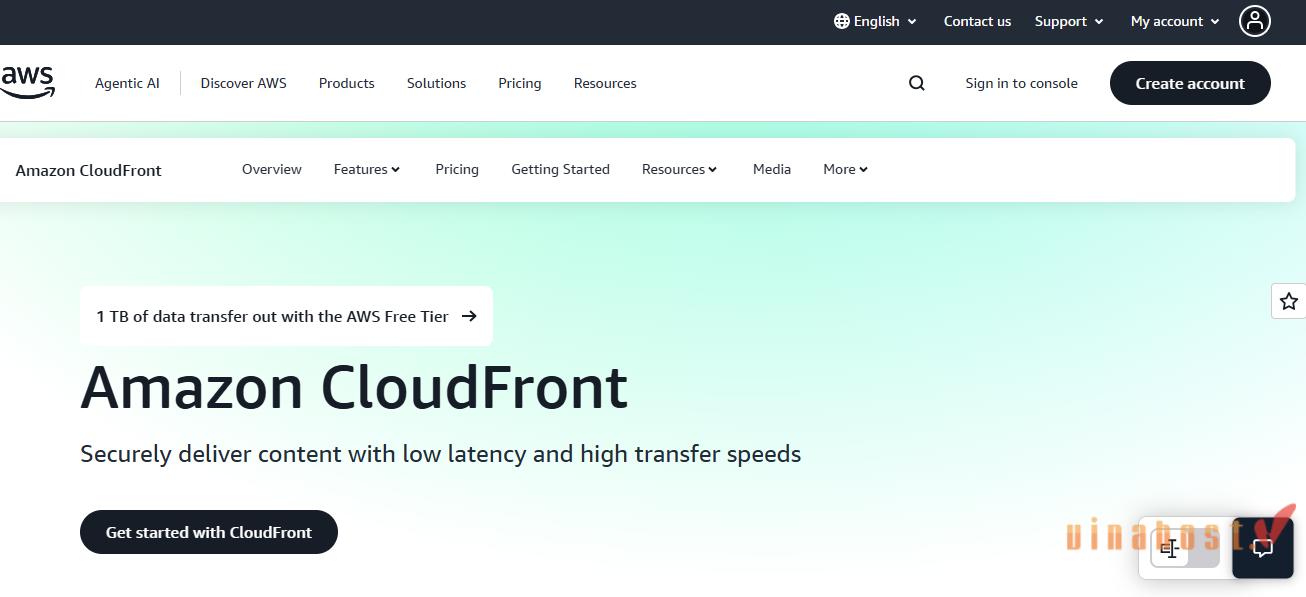Expand the Resources dropdown in CloudFront nav
The height and width of the screenshot is (597, 1306).
(680, 170)
